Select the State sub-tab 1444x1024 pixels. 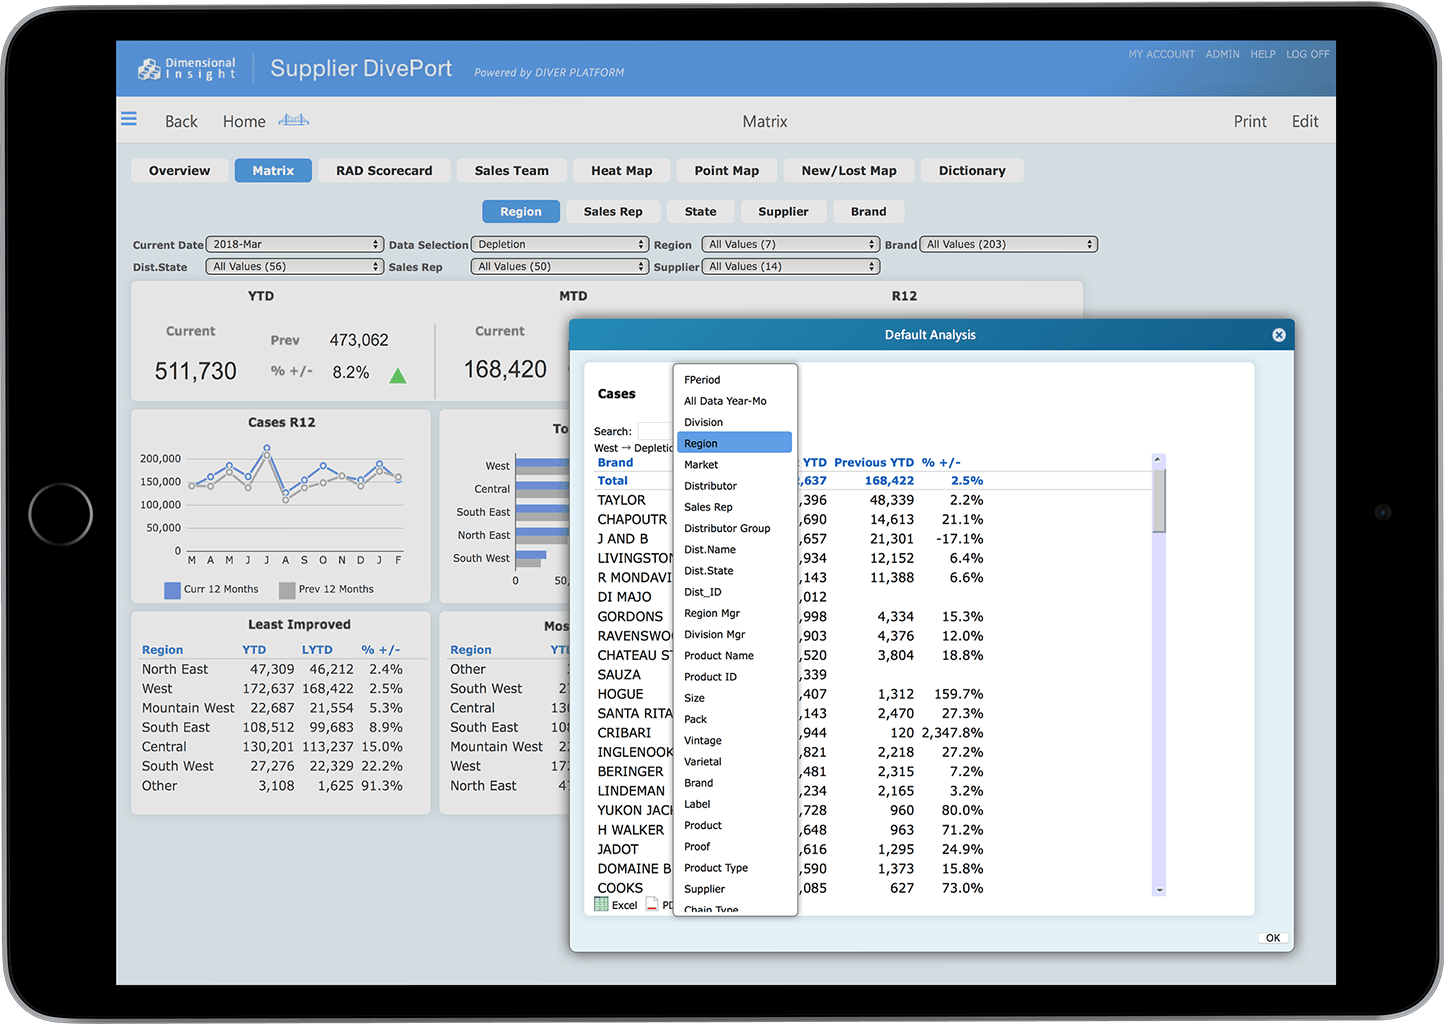tap(700, 212)
